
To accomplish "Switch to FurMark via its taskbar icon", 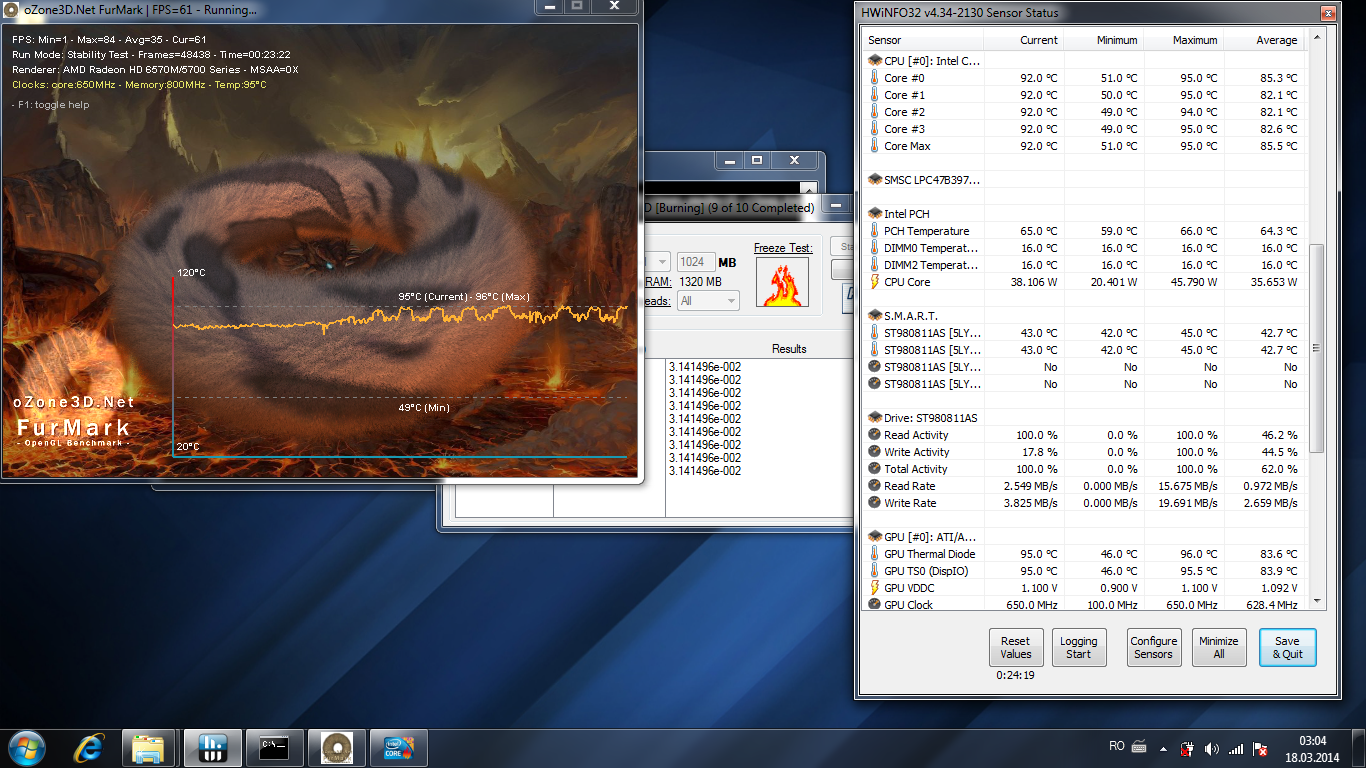I will tap(336, 747).
